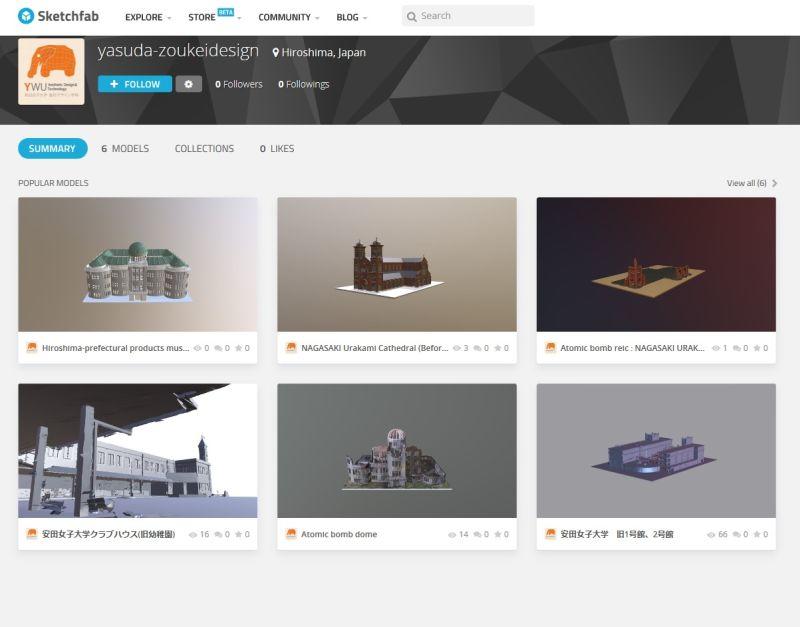This screenshot has width=800, height=627.
Task: Click author icon on 旧1号館、2号館 card
Action: [x=550, y=534]
